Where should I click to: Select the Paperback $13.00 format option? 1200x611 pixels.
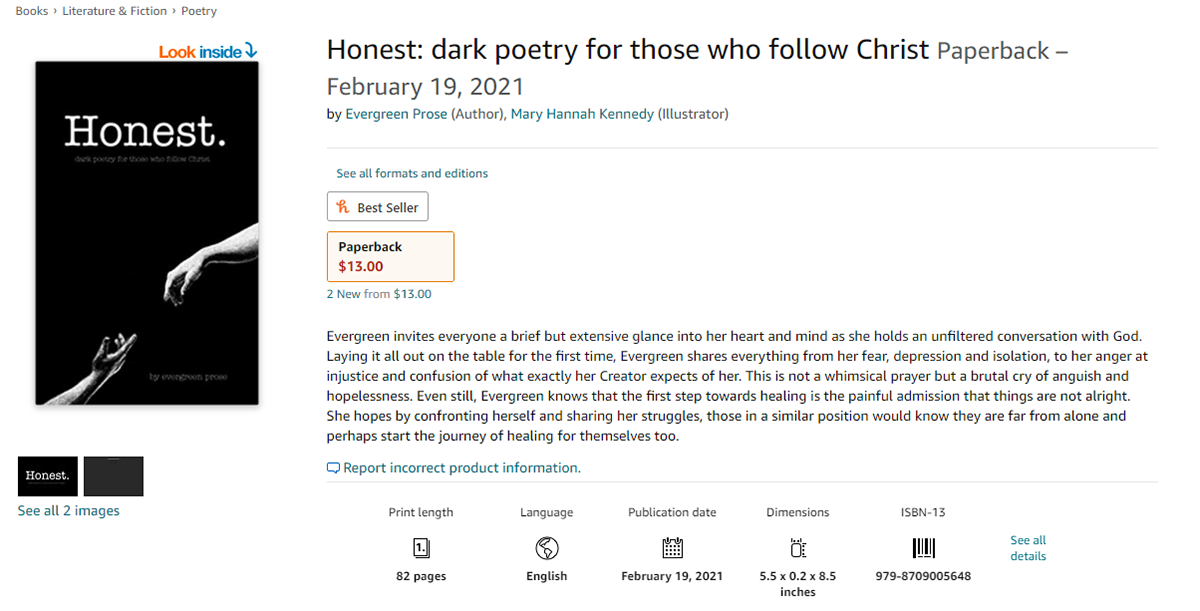coord(390,257)
